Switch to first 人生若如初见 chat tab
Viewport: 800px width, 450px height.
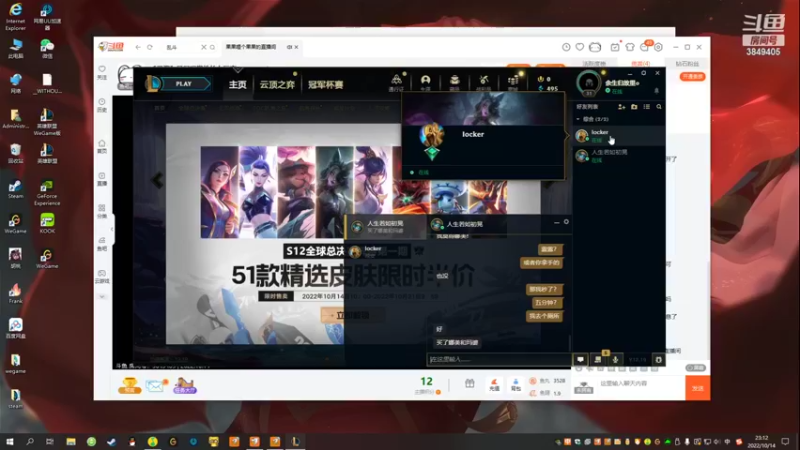pos(386,227)
